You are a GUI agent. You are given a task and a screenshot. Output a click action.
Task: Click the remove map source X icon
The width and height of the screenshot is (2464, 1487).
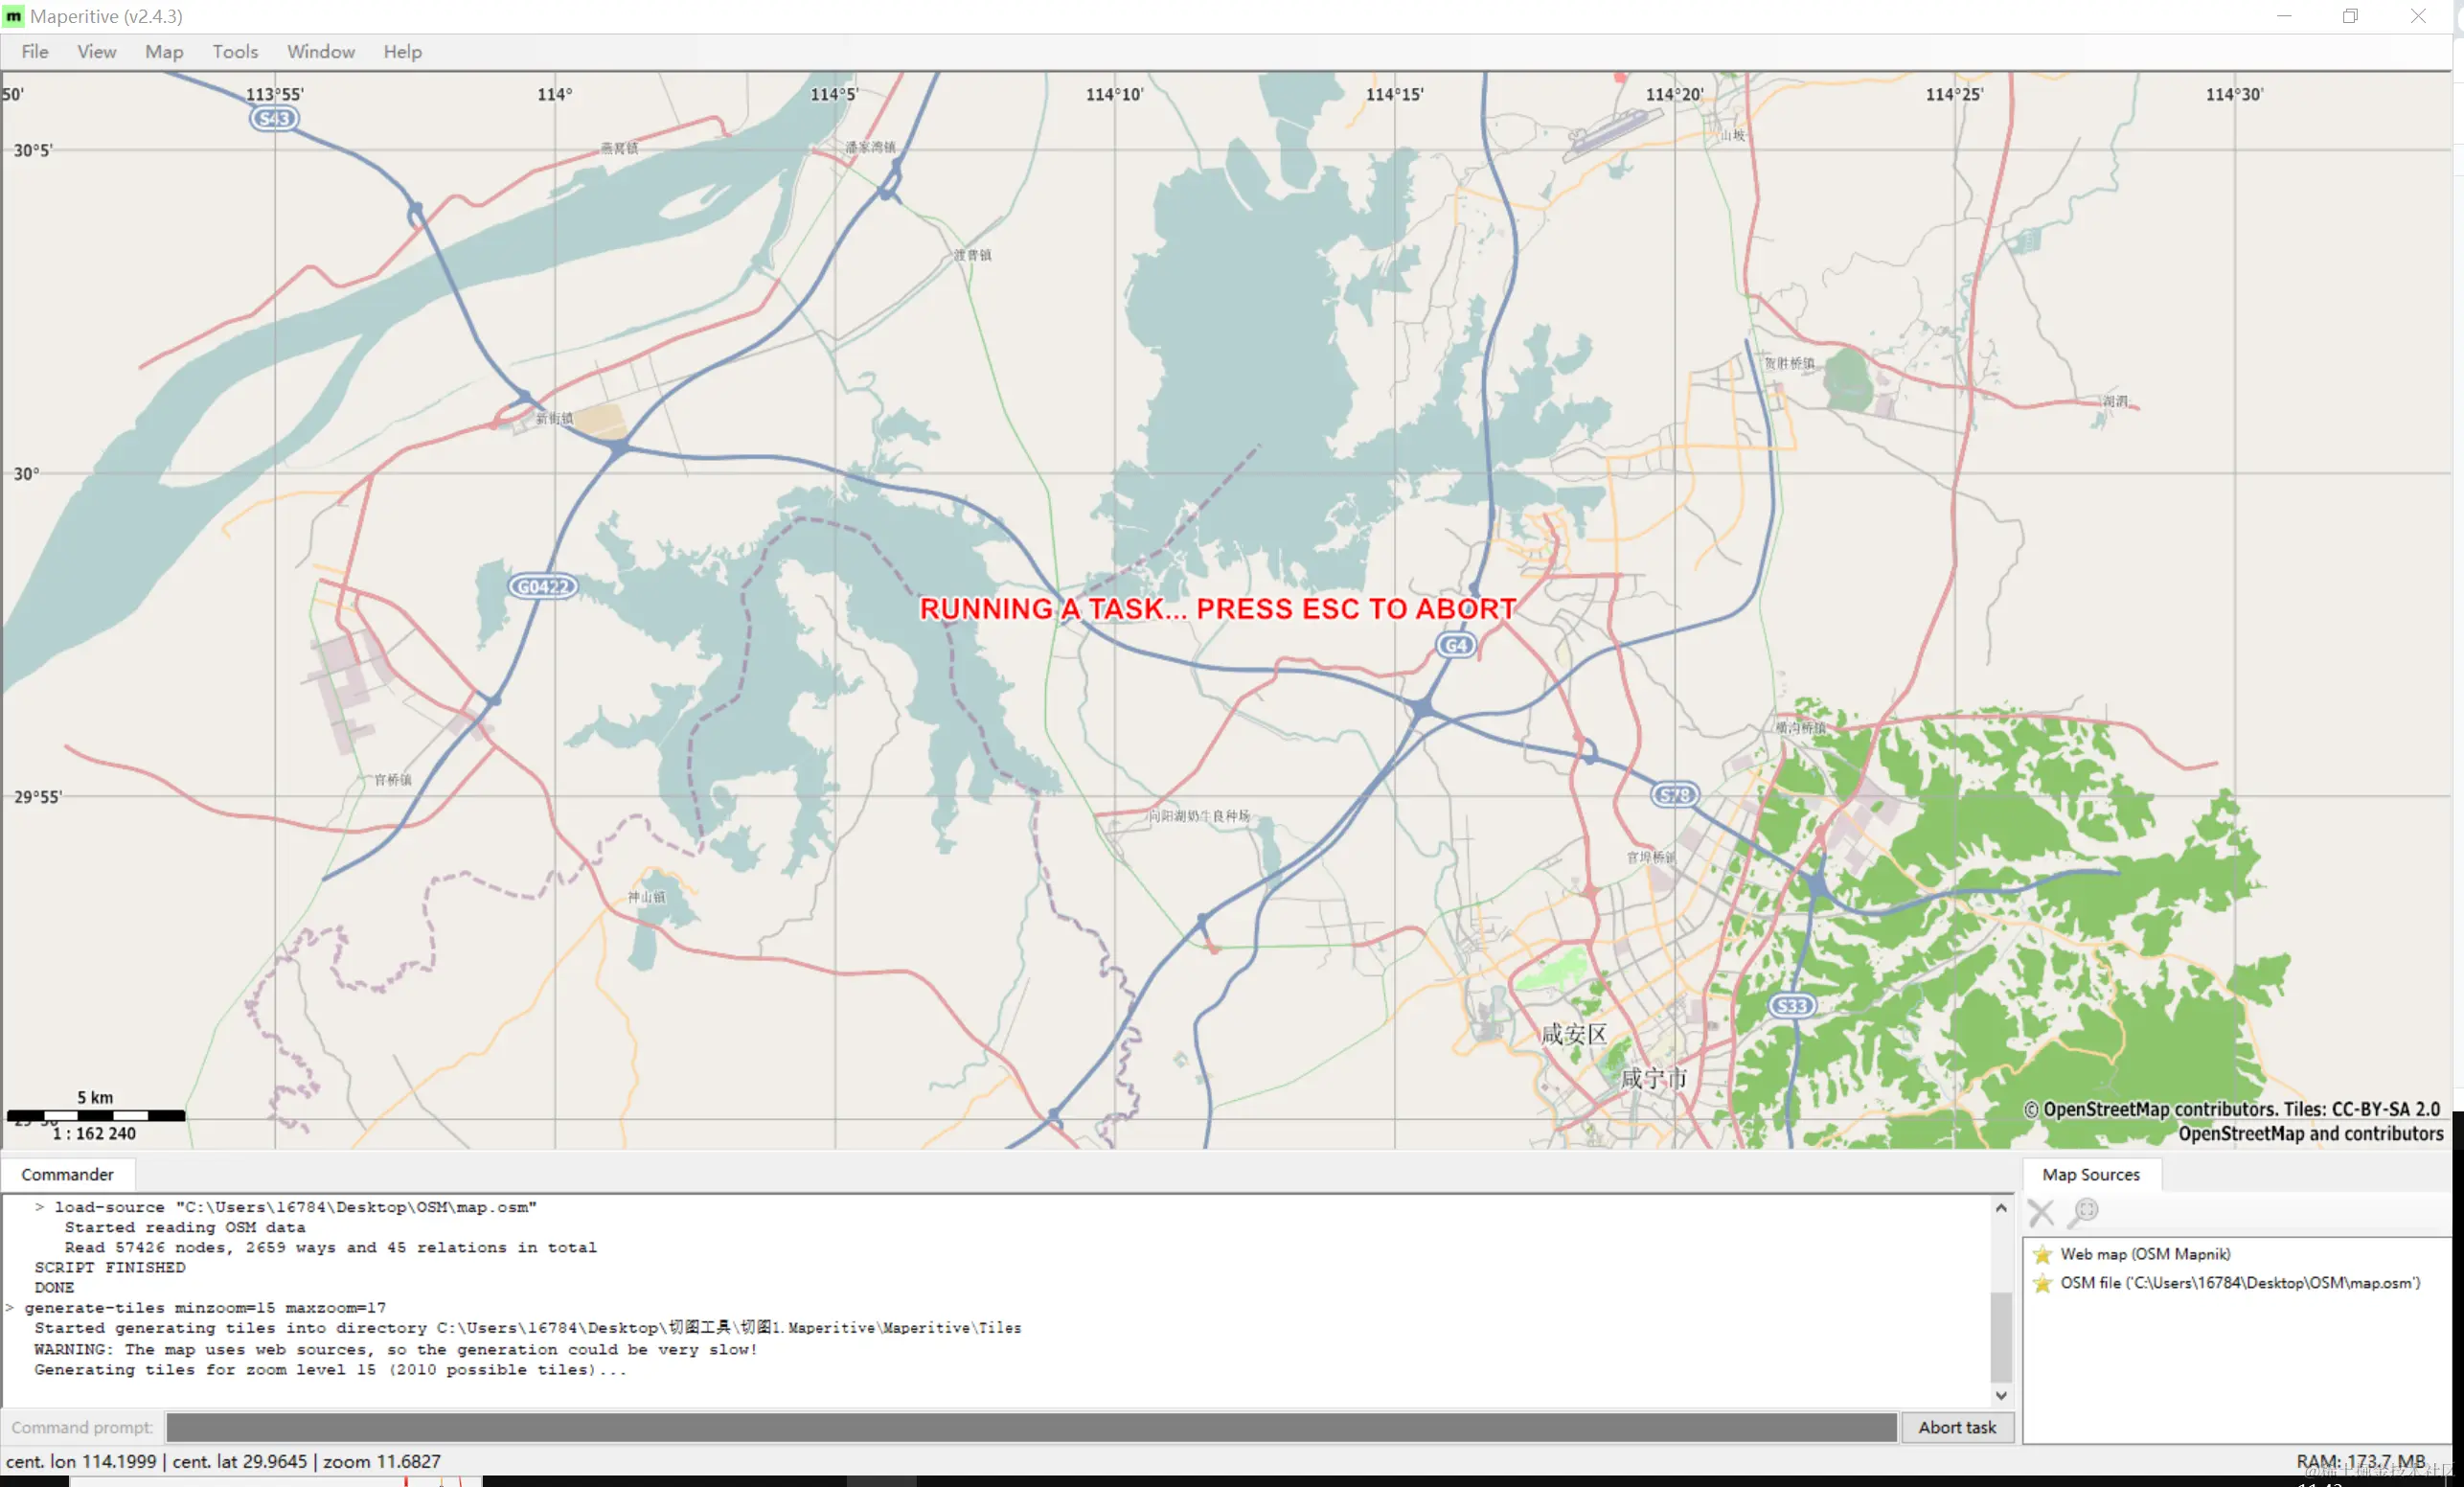click(2041, 1213)
